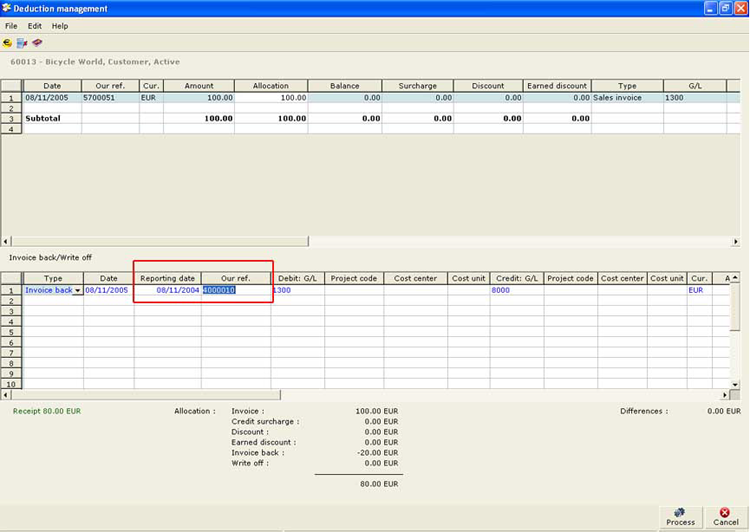Expand the Invoice back type dropdown
The image size is (750, 532).
pos(78,291)
